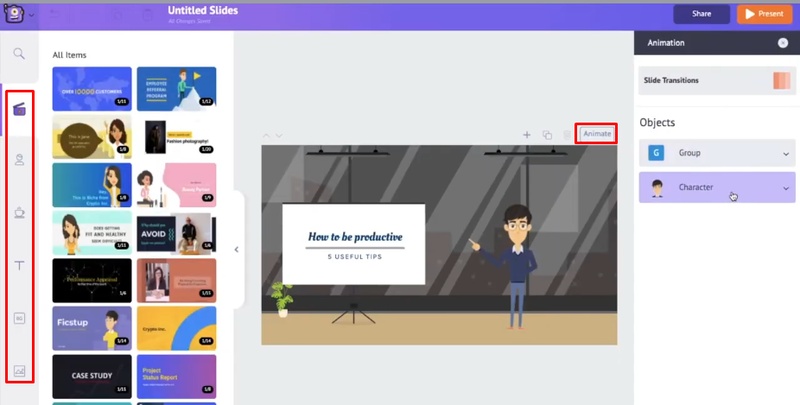The height and width of the screenshot is (405, 800).
Task: Choose the 'Fit and Healthy' template thumbnail
Action: coord(92,233)
